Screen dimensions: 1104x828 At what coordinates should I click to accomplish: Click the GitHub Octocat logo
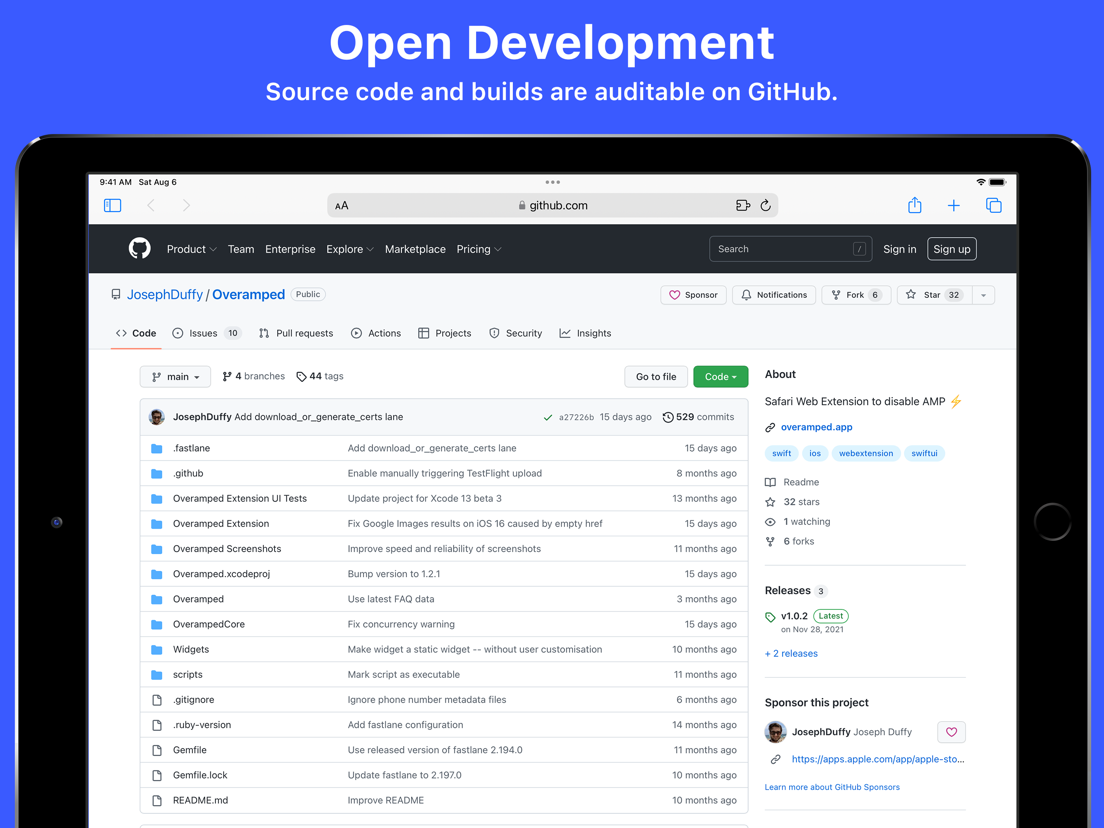[139, 249]
